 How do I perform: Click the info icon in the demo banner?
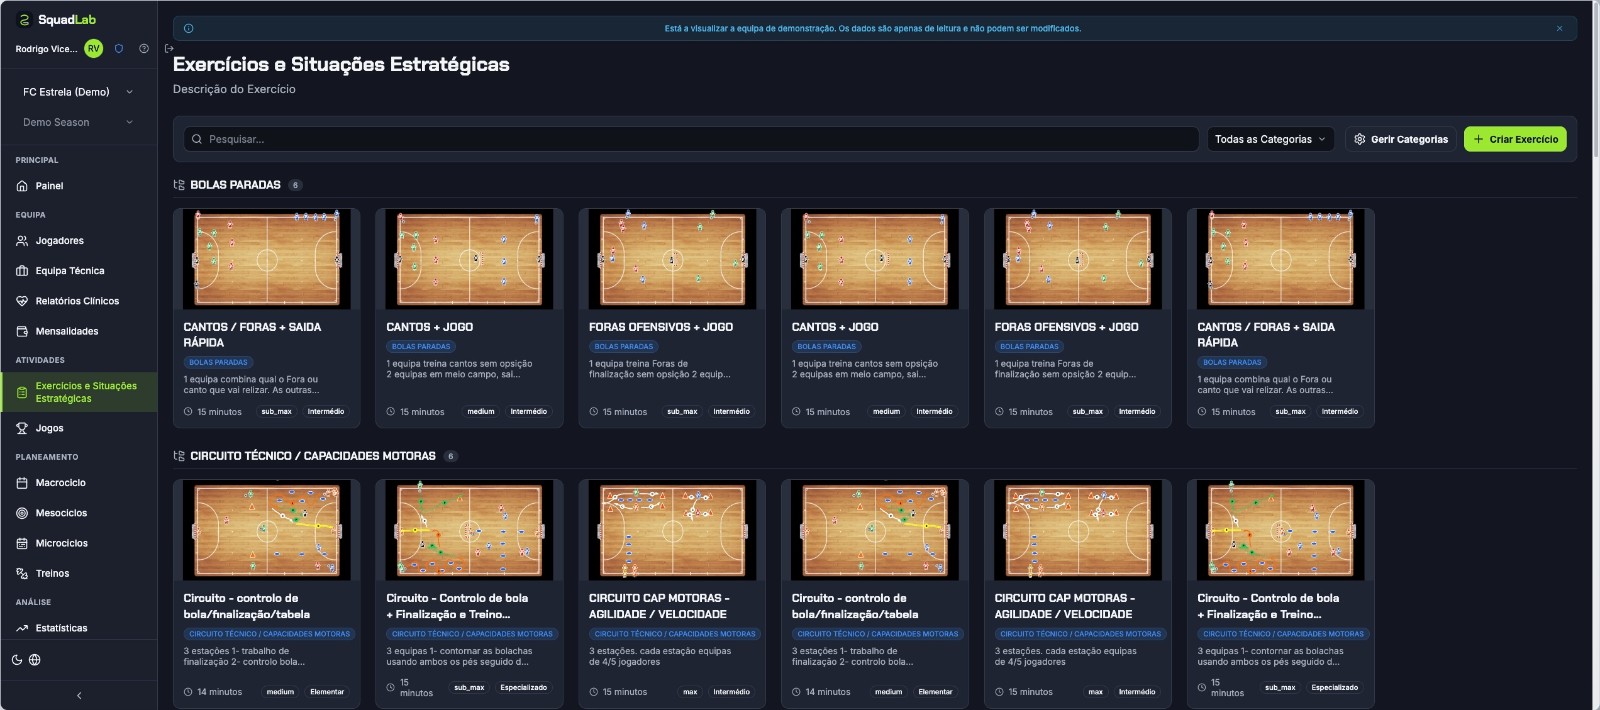[188, 28]
